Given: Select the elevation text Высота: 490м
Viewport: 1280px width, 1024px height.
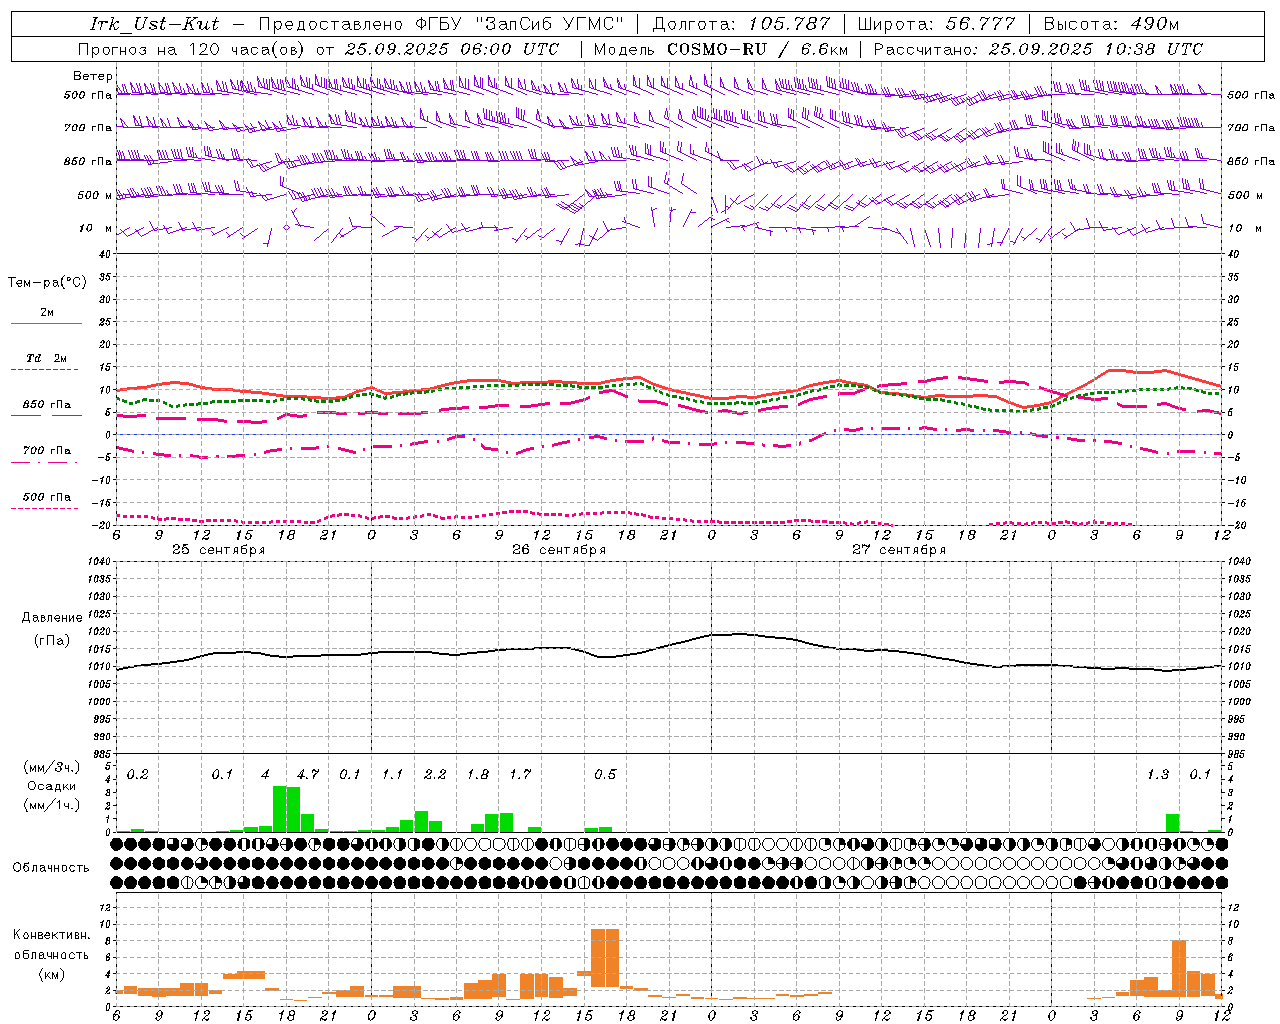Looking at the screenshot, I should tap(1111, 24).
